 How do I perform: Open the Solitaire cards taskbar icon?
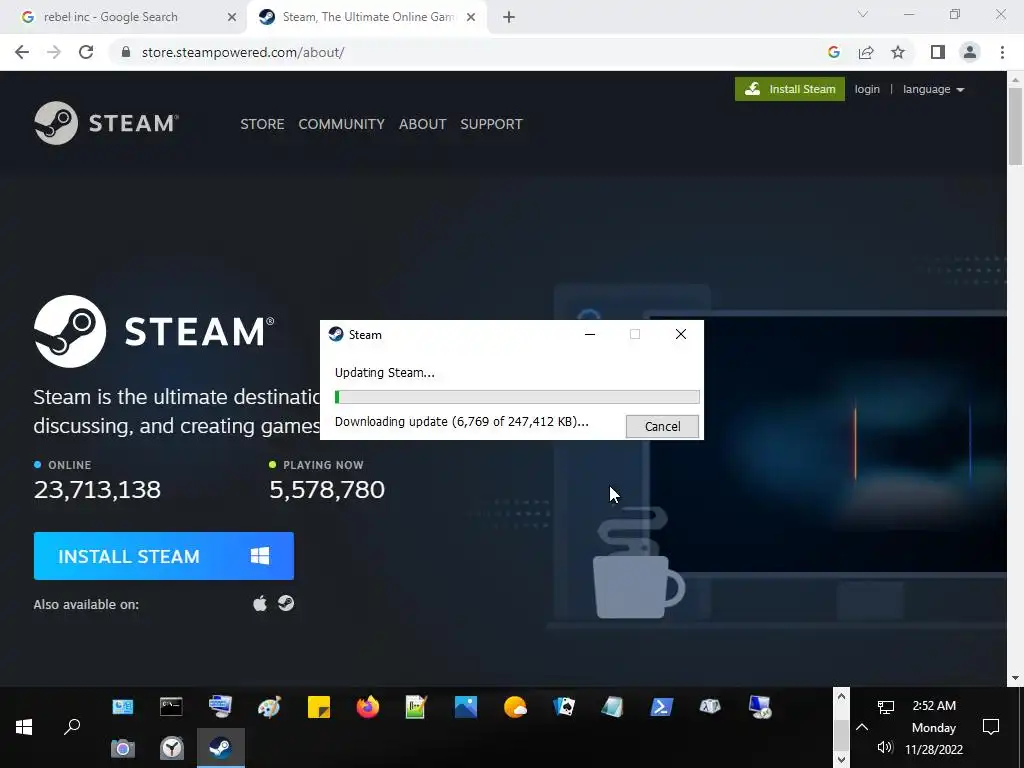coord(564,707)
